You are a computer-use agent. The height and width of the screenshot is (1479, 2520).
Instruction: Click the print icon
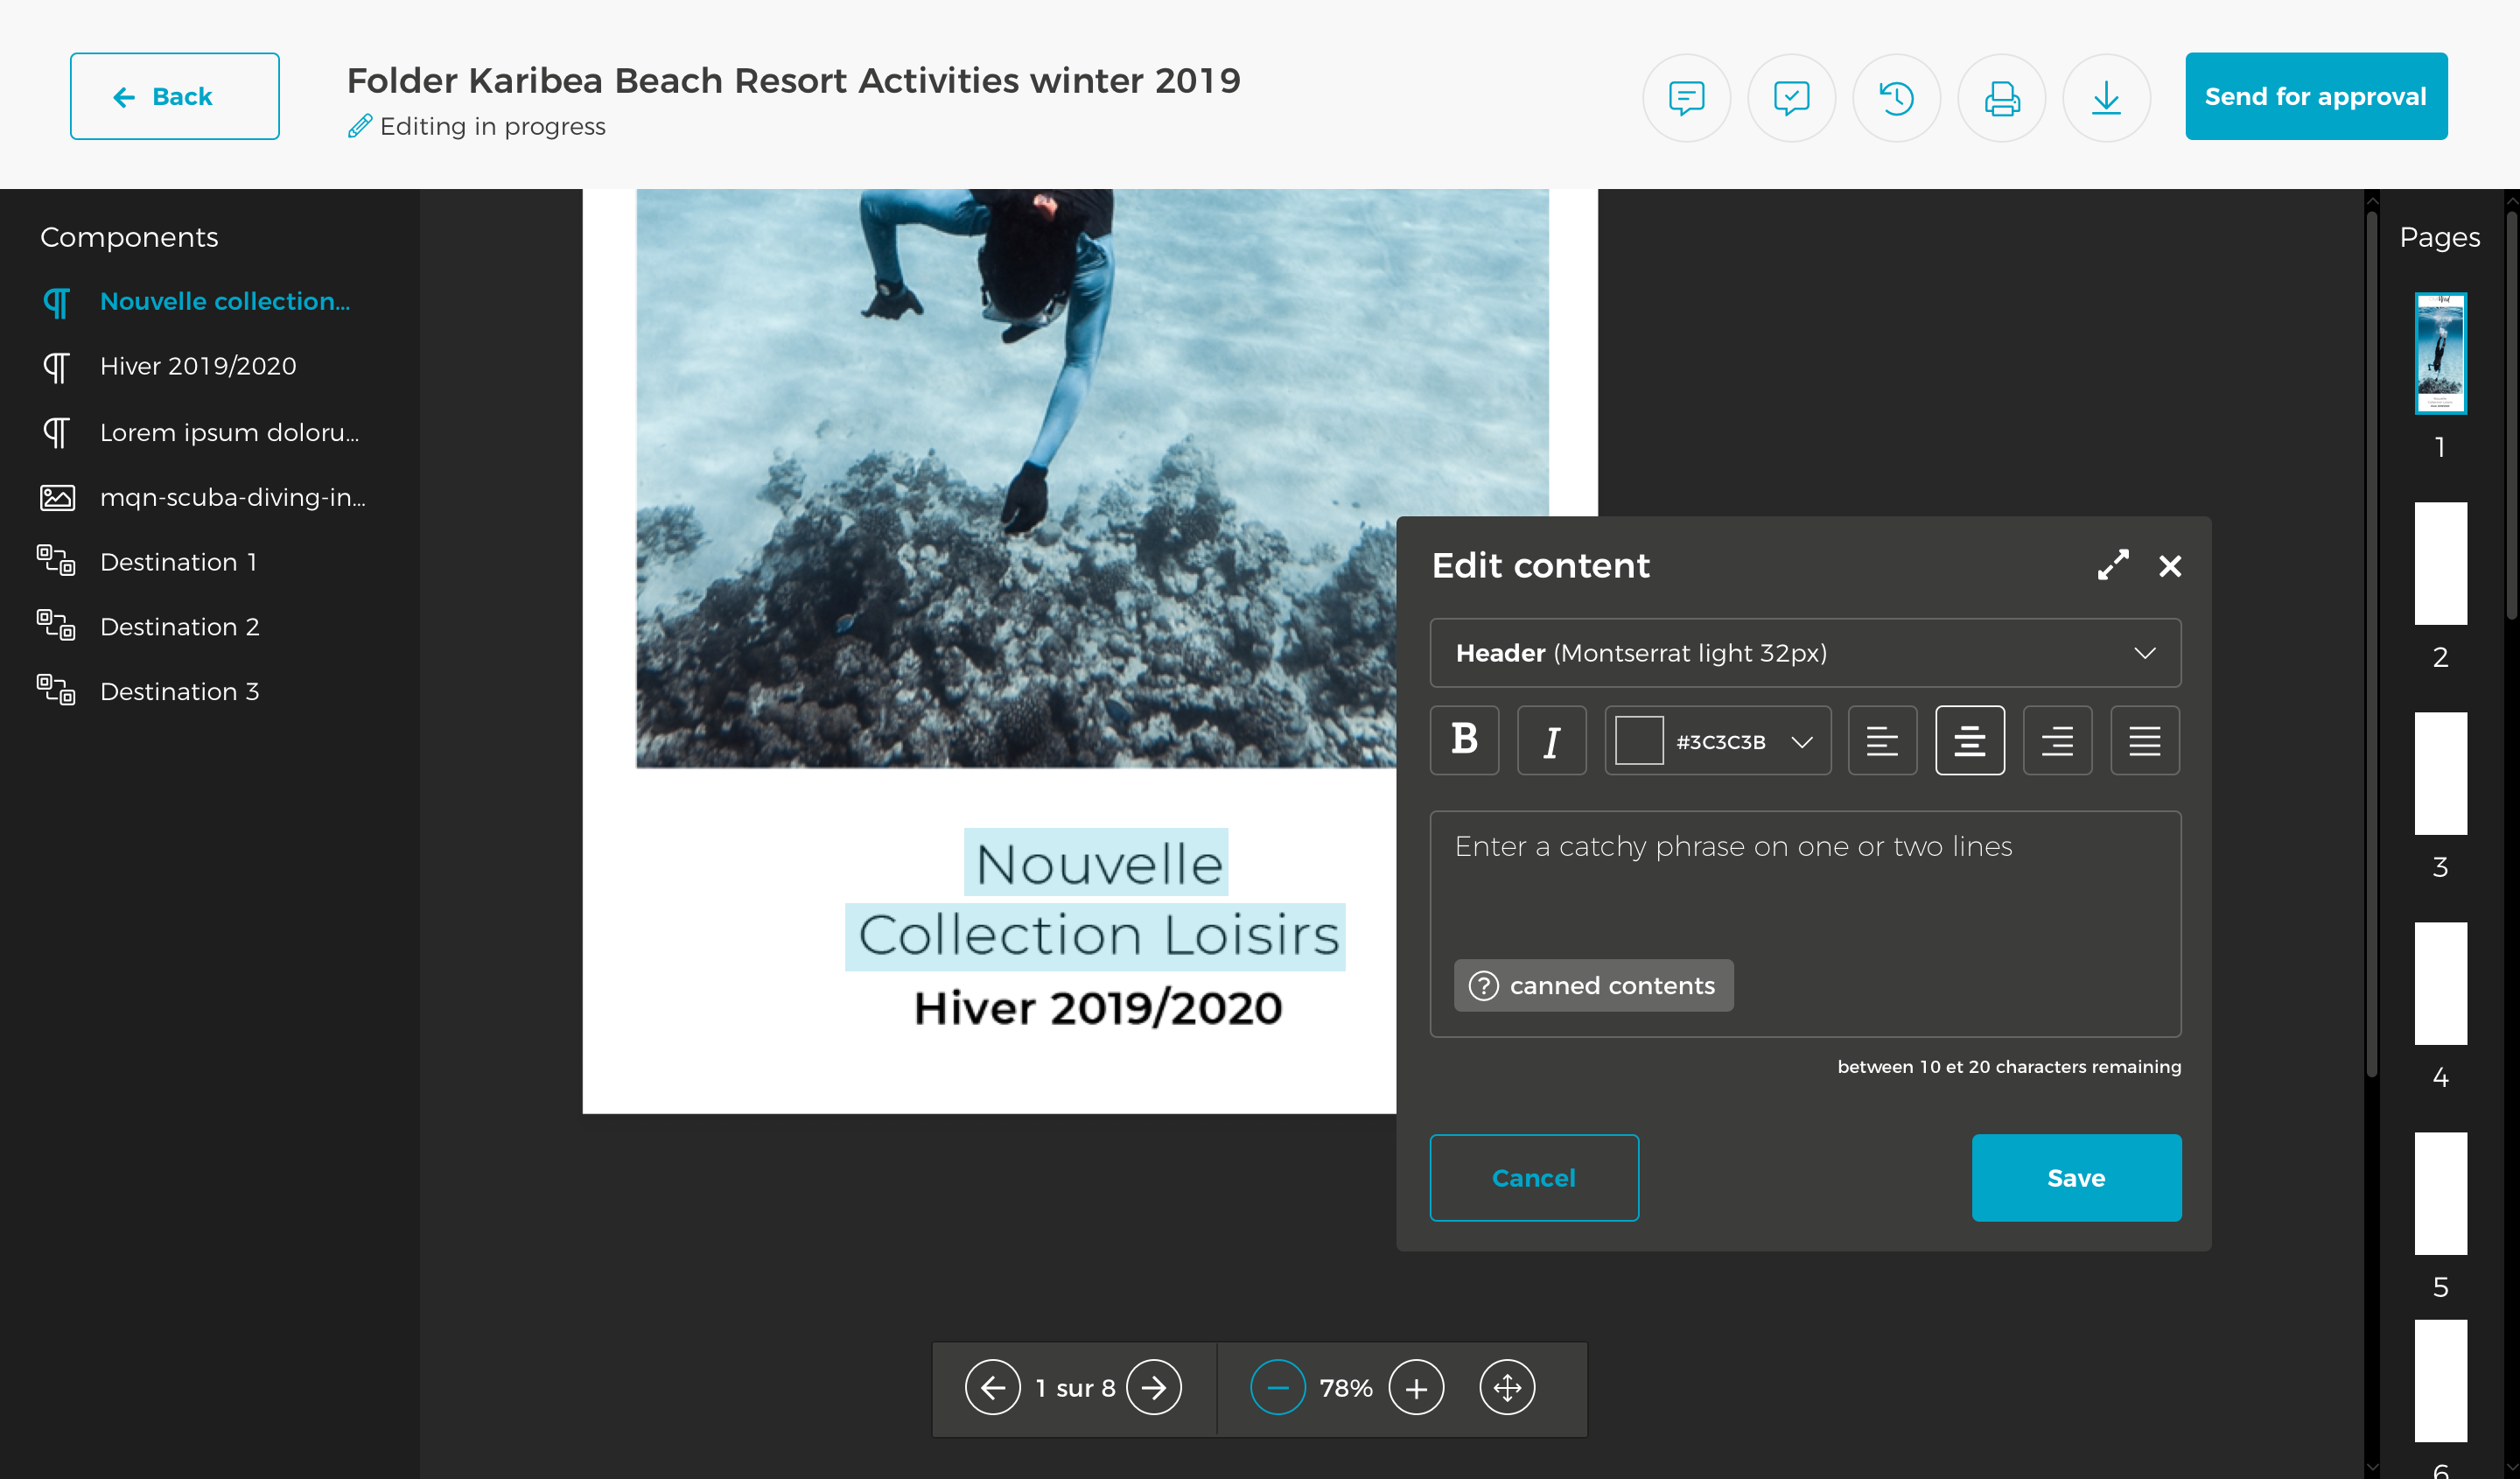coord(2001,97)
